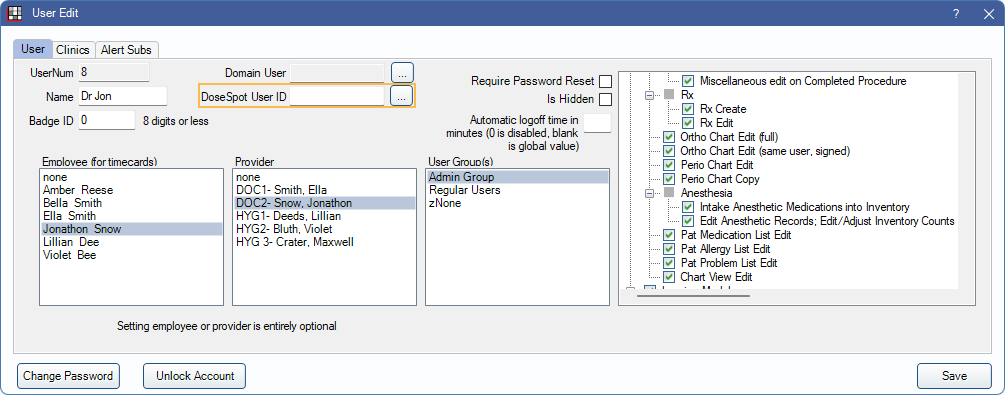Switch to the Alert Subs tab
Viewport: 1005px width, 395px height.
[127, 49]
